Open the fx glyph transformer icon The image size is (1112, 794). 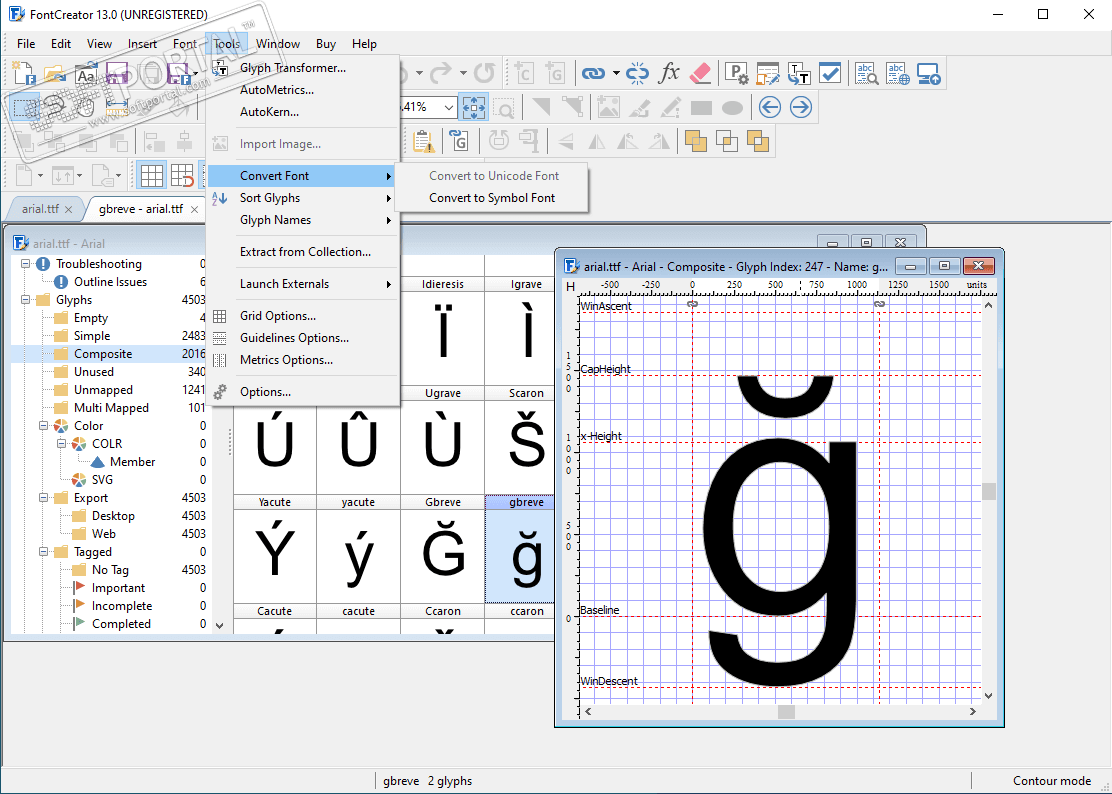pyautogui.click(x=669, y=73)
